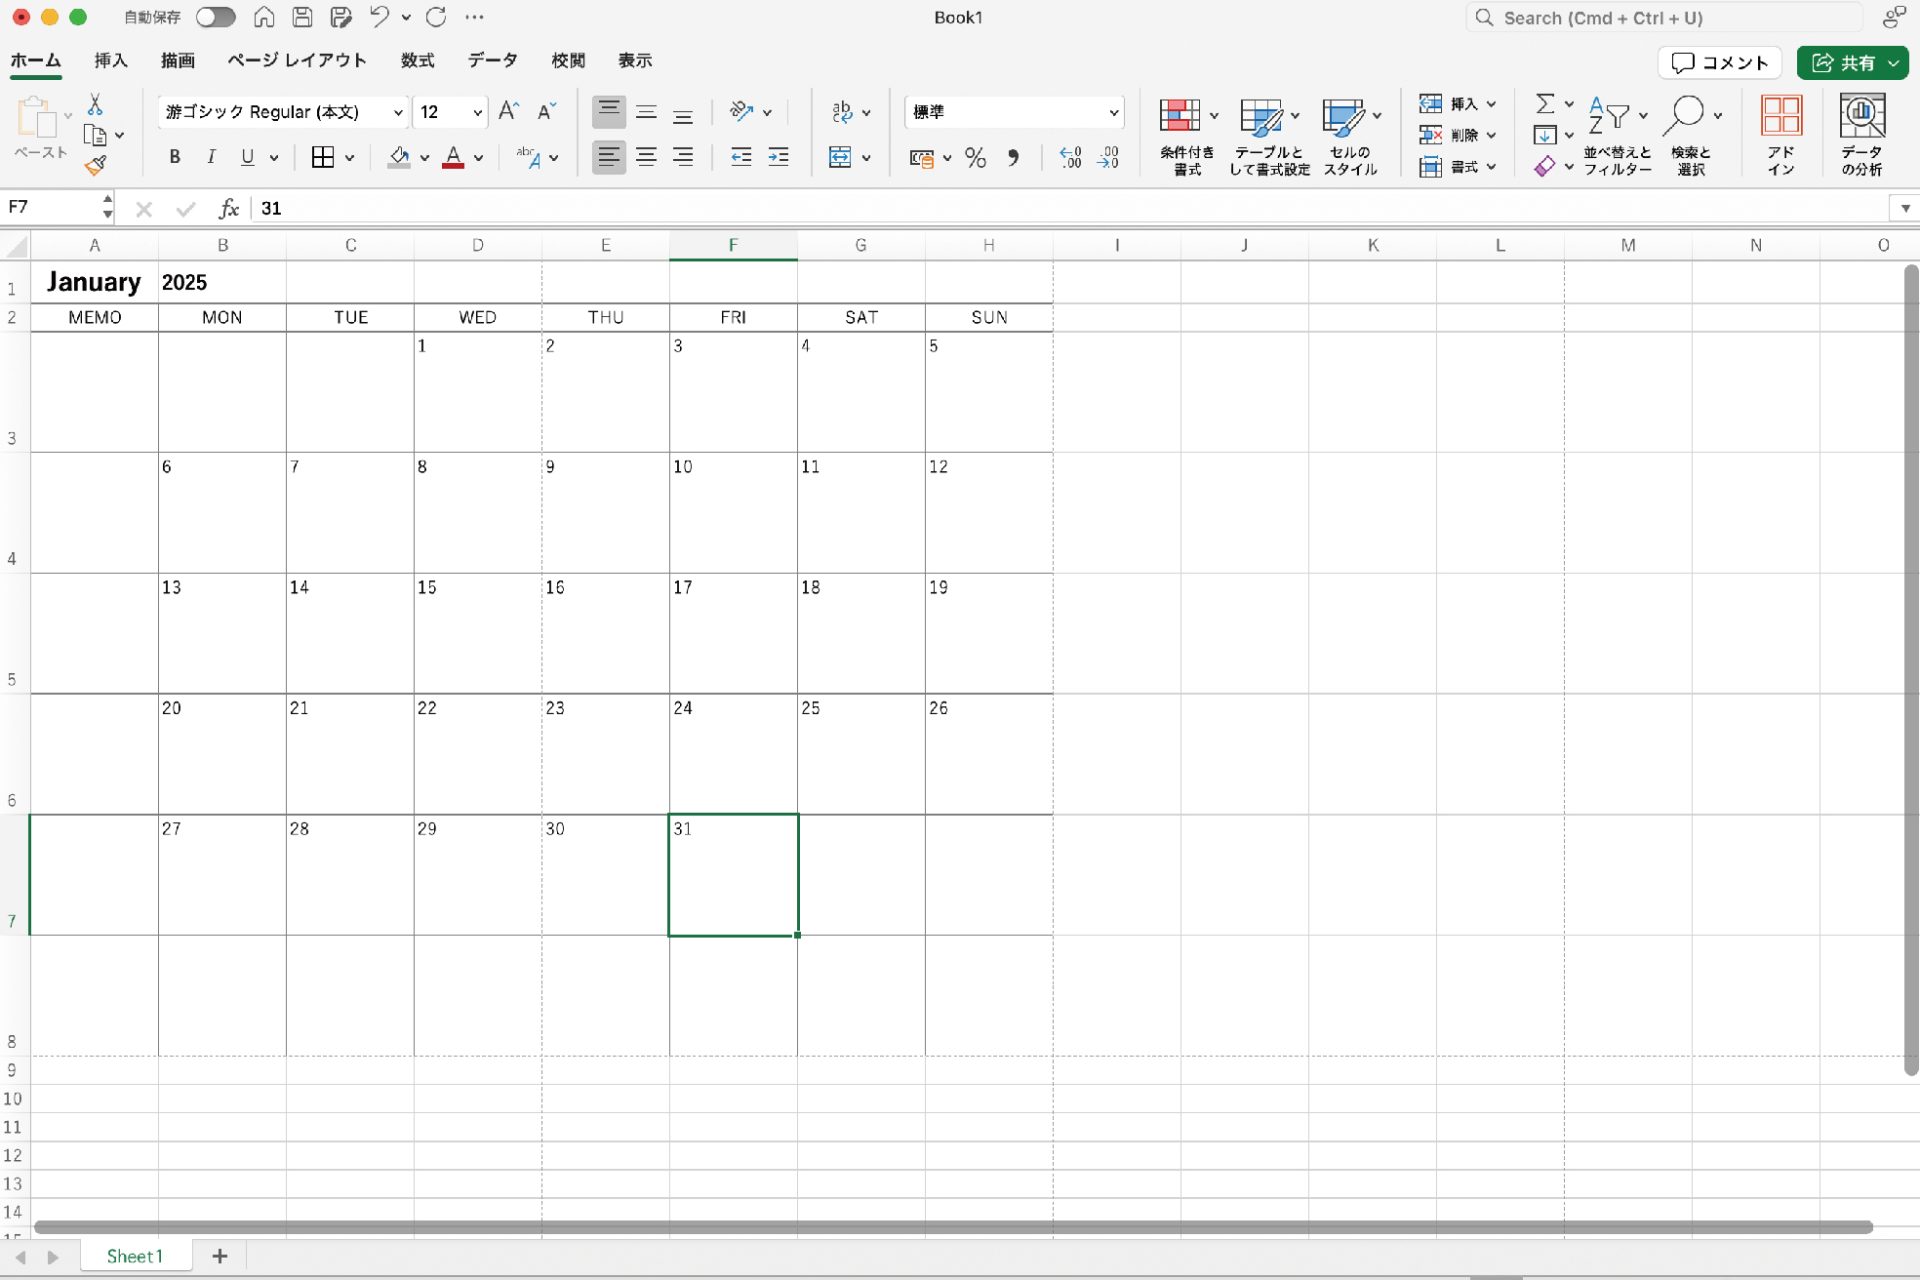This screenshot has width=1920, height=1280.
Task: Open the font name dropdown
Action: (397, 112)
